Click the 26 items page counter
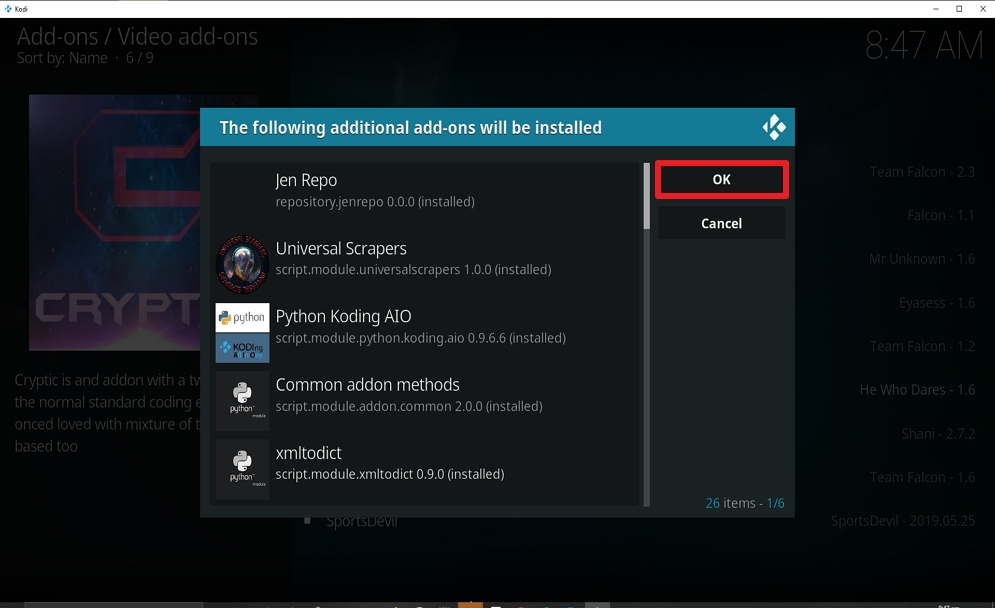The image size is (995, 608). [x=745, y=503]
